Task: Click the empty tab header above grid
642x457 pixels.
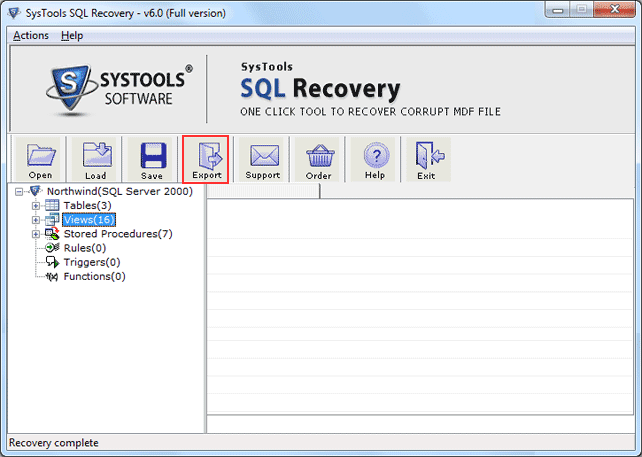Action: [263, 191]
